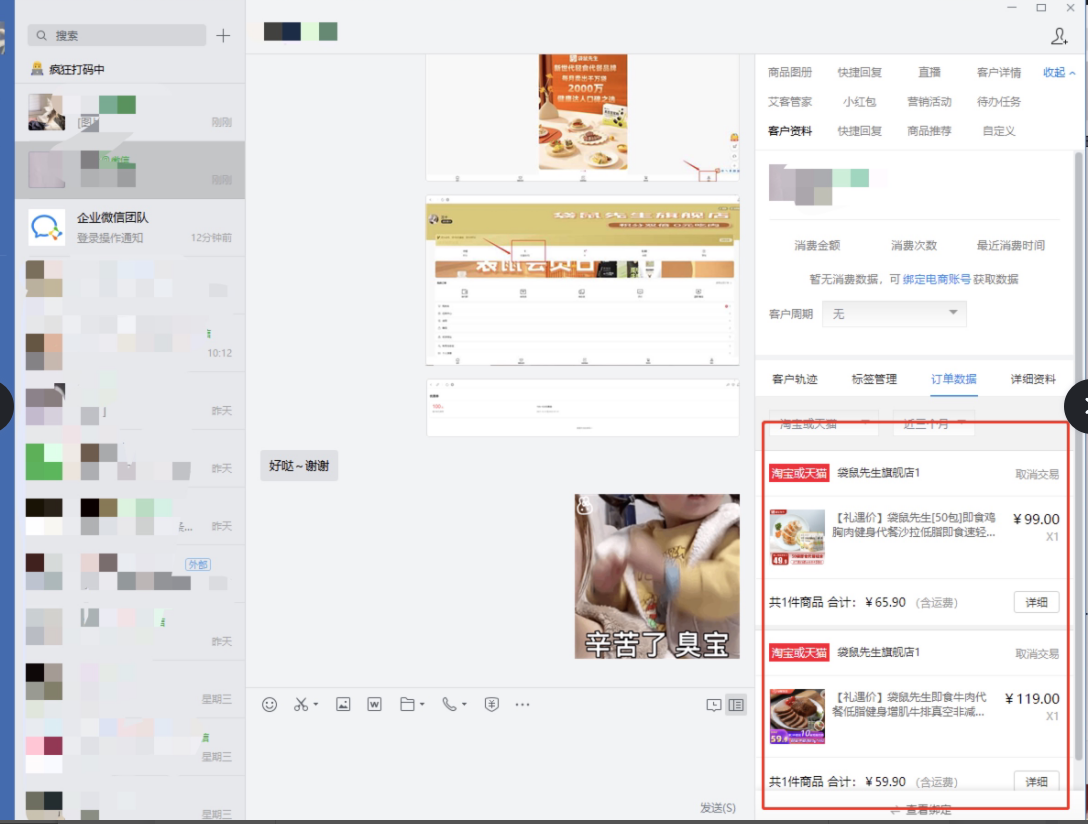1088x824 pixels.
Task: Open the 客户周期 dropdown
Action: 894,314
